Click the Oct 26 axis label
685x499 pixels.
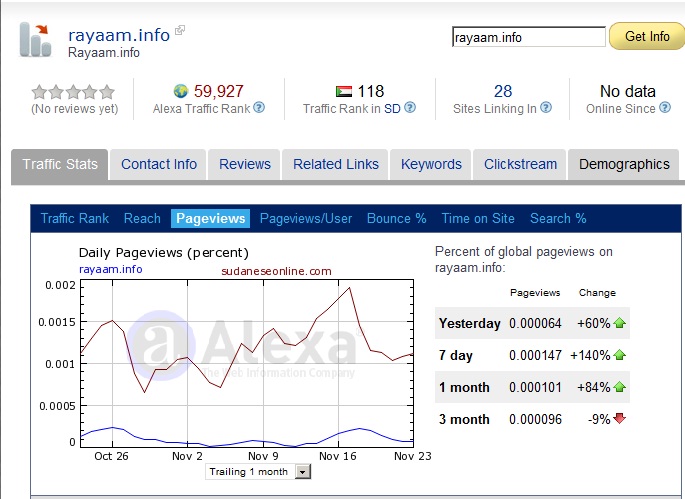click(x=111, y=456)
